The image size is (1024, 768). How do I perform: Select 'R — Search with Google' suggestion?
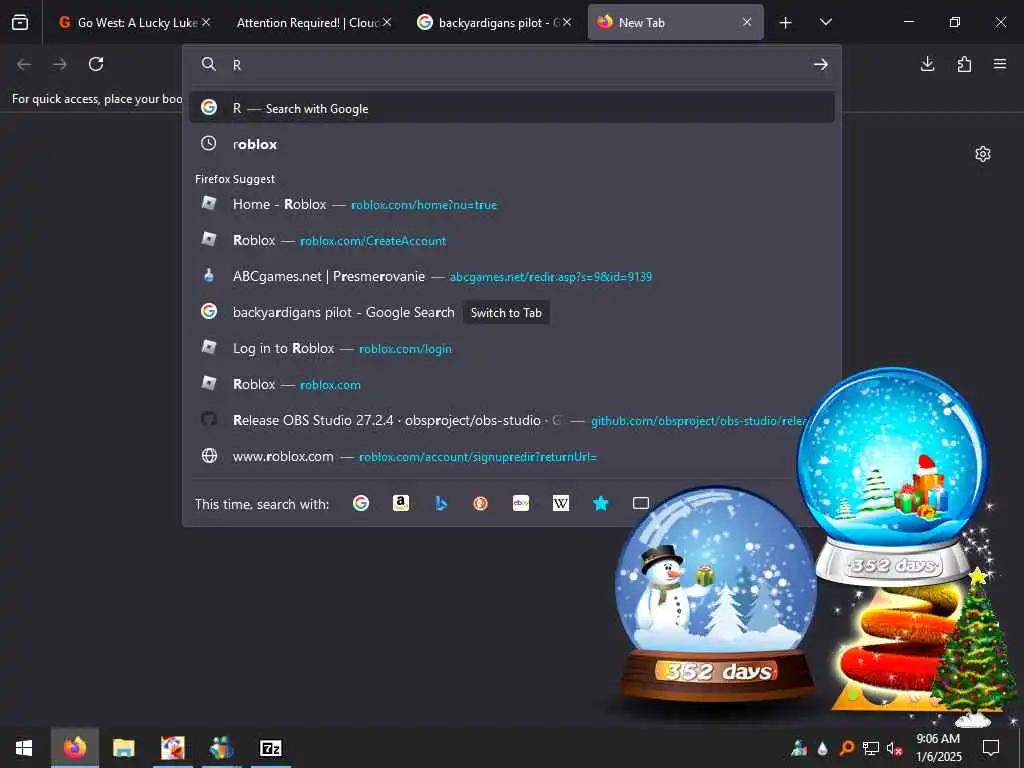(x=511, y=107)
